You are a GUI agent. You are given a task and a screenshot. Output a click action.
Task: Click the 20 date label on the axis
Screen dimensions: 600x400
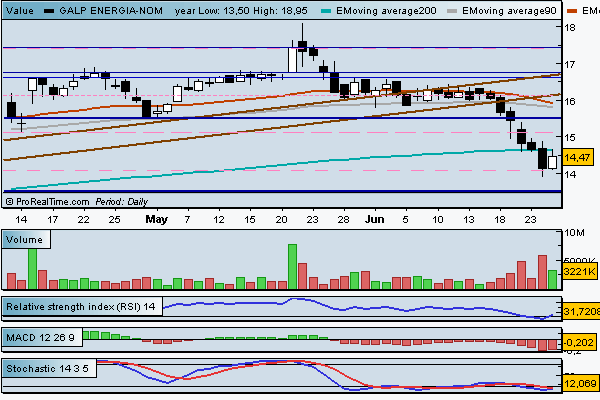point(281,219)
